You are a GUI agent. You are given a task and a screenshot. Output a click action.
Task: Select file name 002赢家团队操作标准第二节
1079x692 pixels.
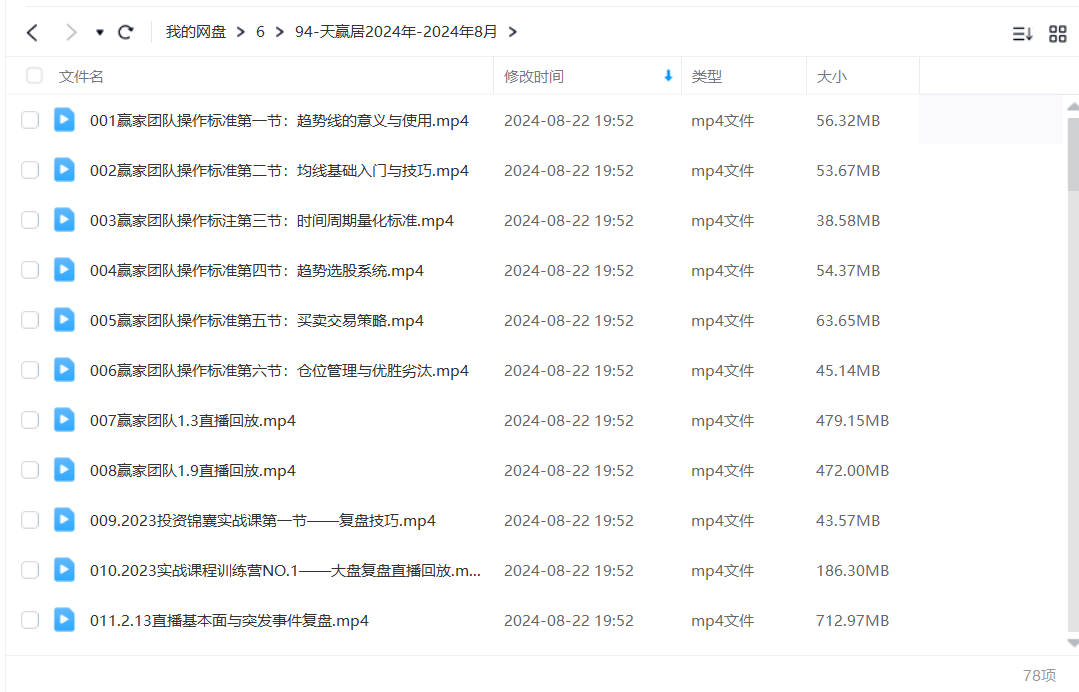(279, 171)
